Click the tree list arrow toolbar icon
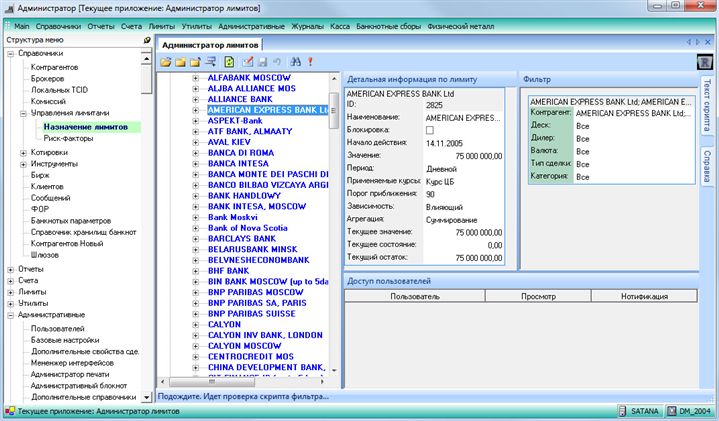This screenshot has height=421, width=719. 211,62
